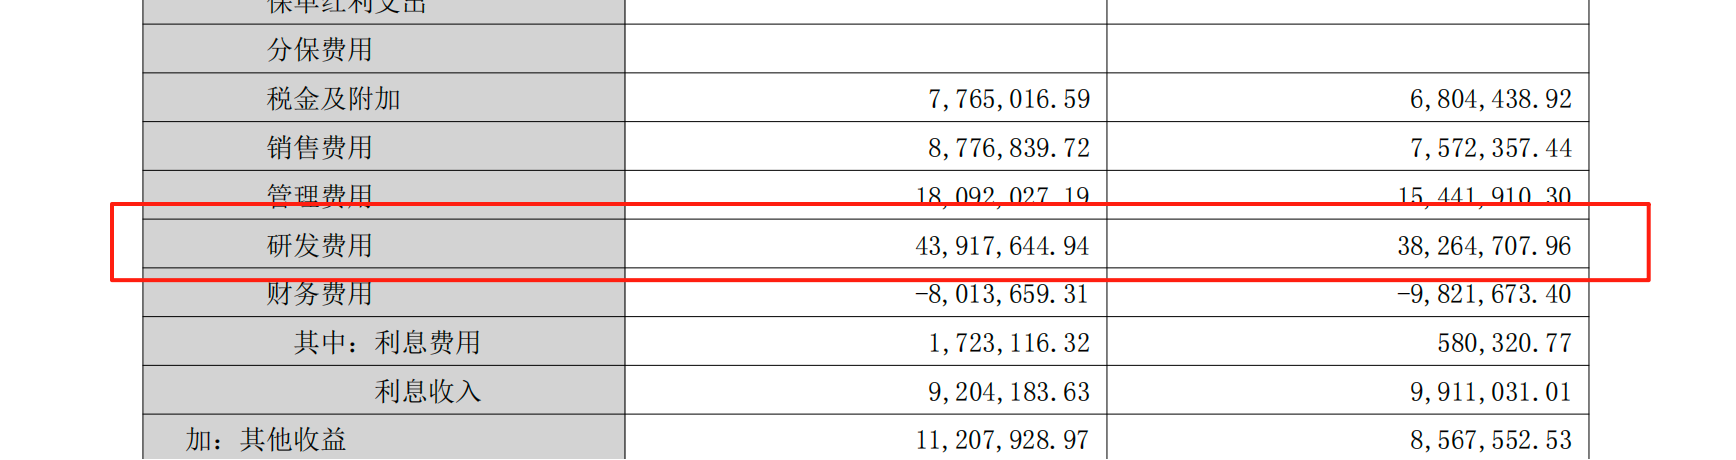The width and height of the screenshot is (1736, 460).
Task: Click the 加：其他收益 label
Action: click(266, 440)
